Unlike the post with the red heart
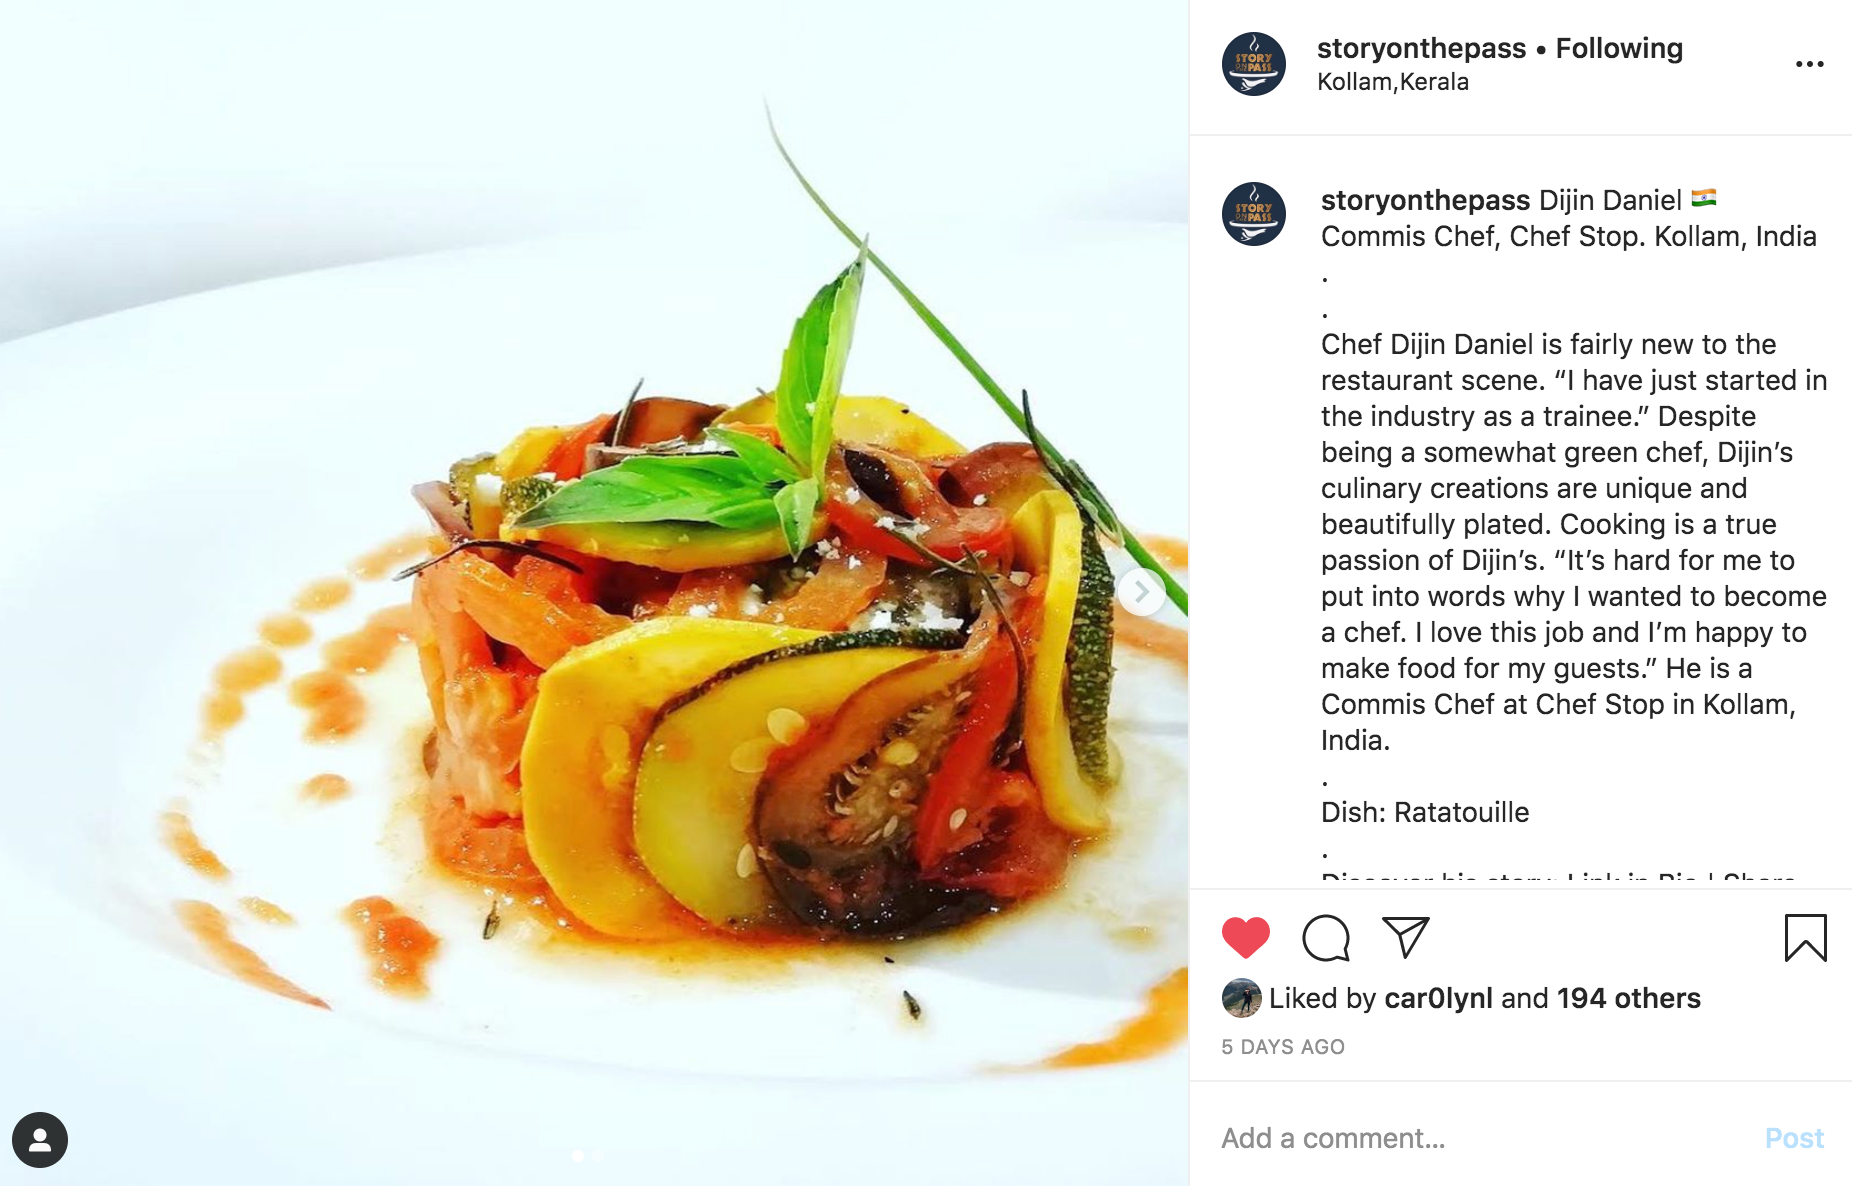This screenshot has height=1186, width=1852. 1245,938
